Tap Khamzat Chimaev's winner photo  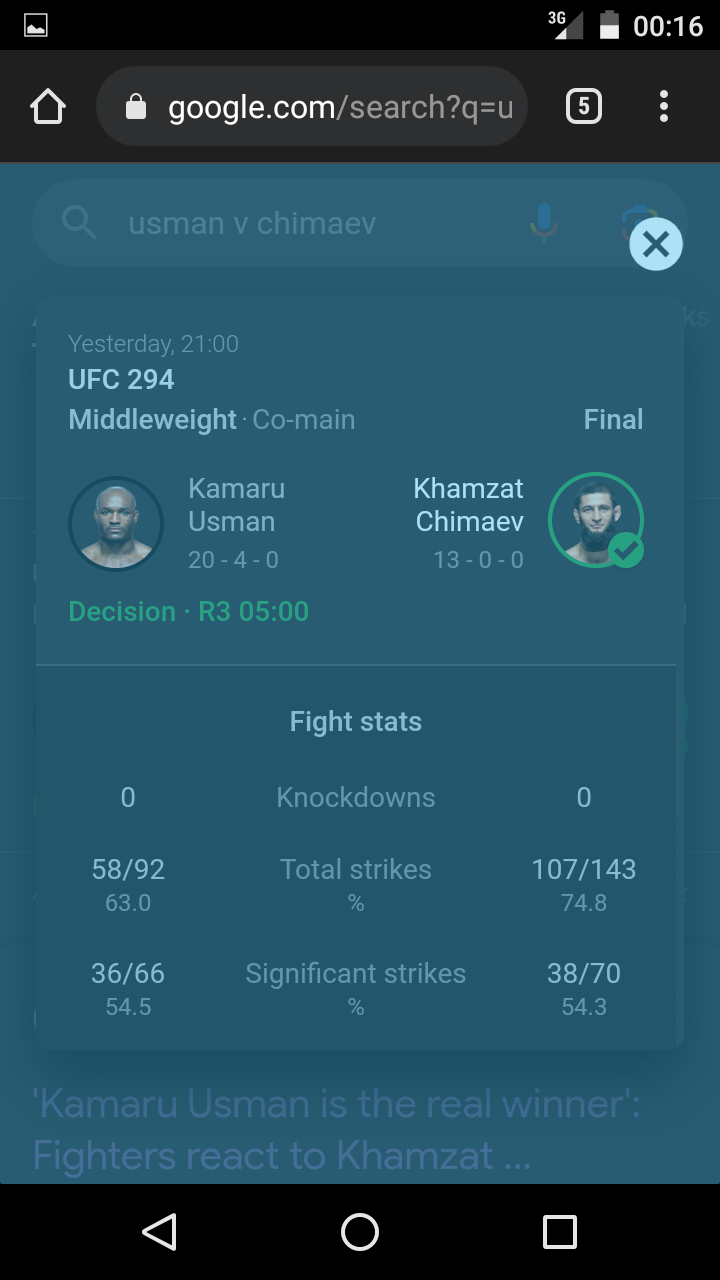tap(592, 518)
